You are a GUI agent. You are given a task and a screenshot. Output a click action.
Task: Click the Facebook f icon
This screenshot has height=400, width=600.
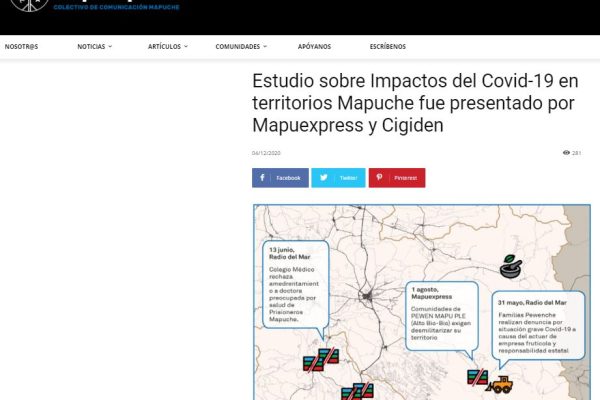pyautogui.click(x=262, y=178)
